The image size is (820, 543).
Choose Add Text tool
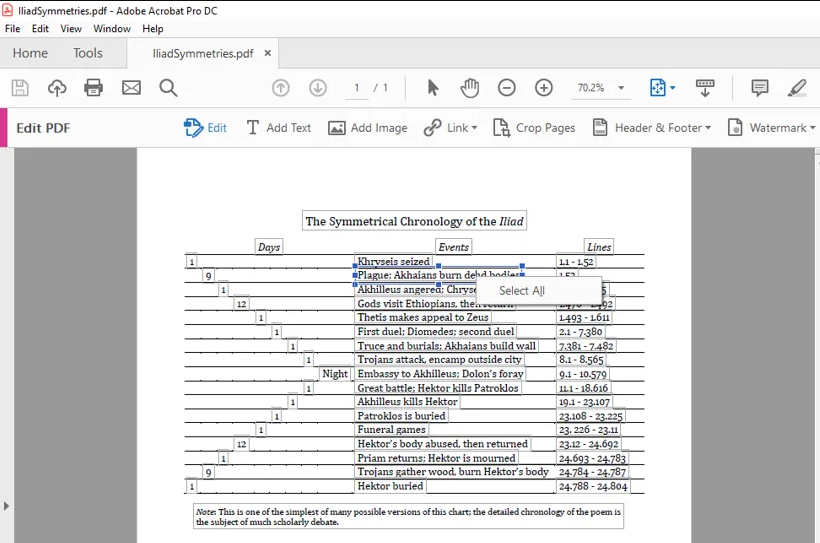(278, 128)
